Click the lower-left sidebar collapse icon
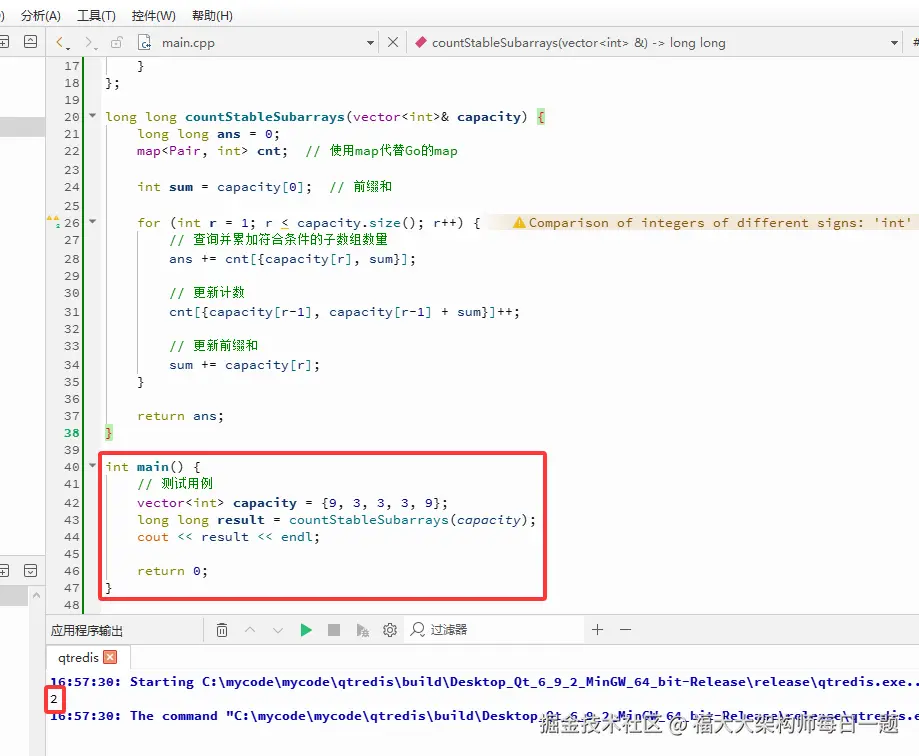Image resolution: width=919 pixels, height=756 pixels. [x=30, y=571]
